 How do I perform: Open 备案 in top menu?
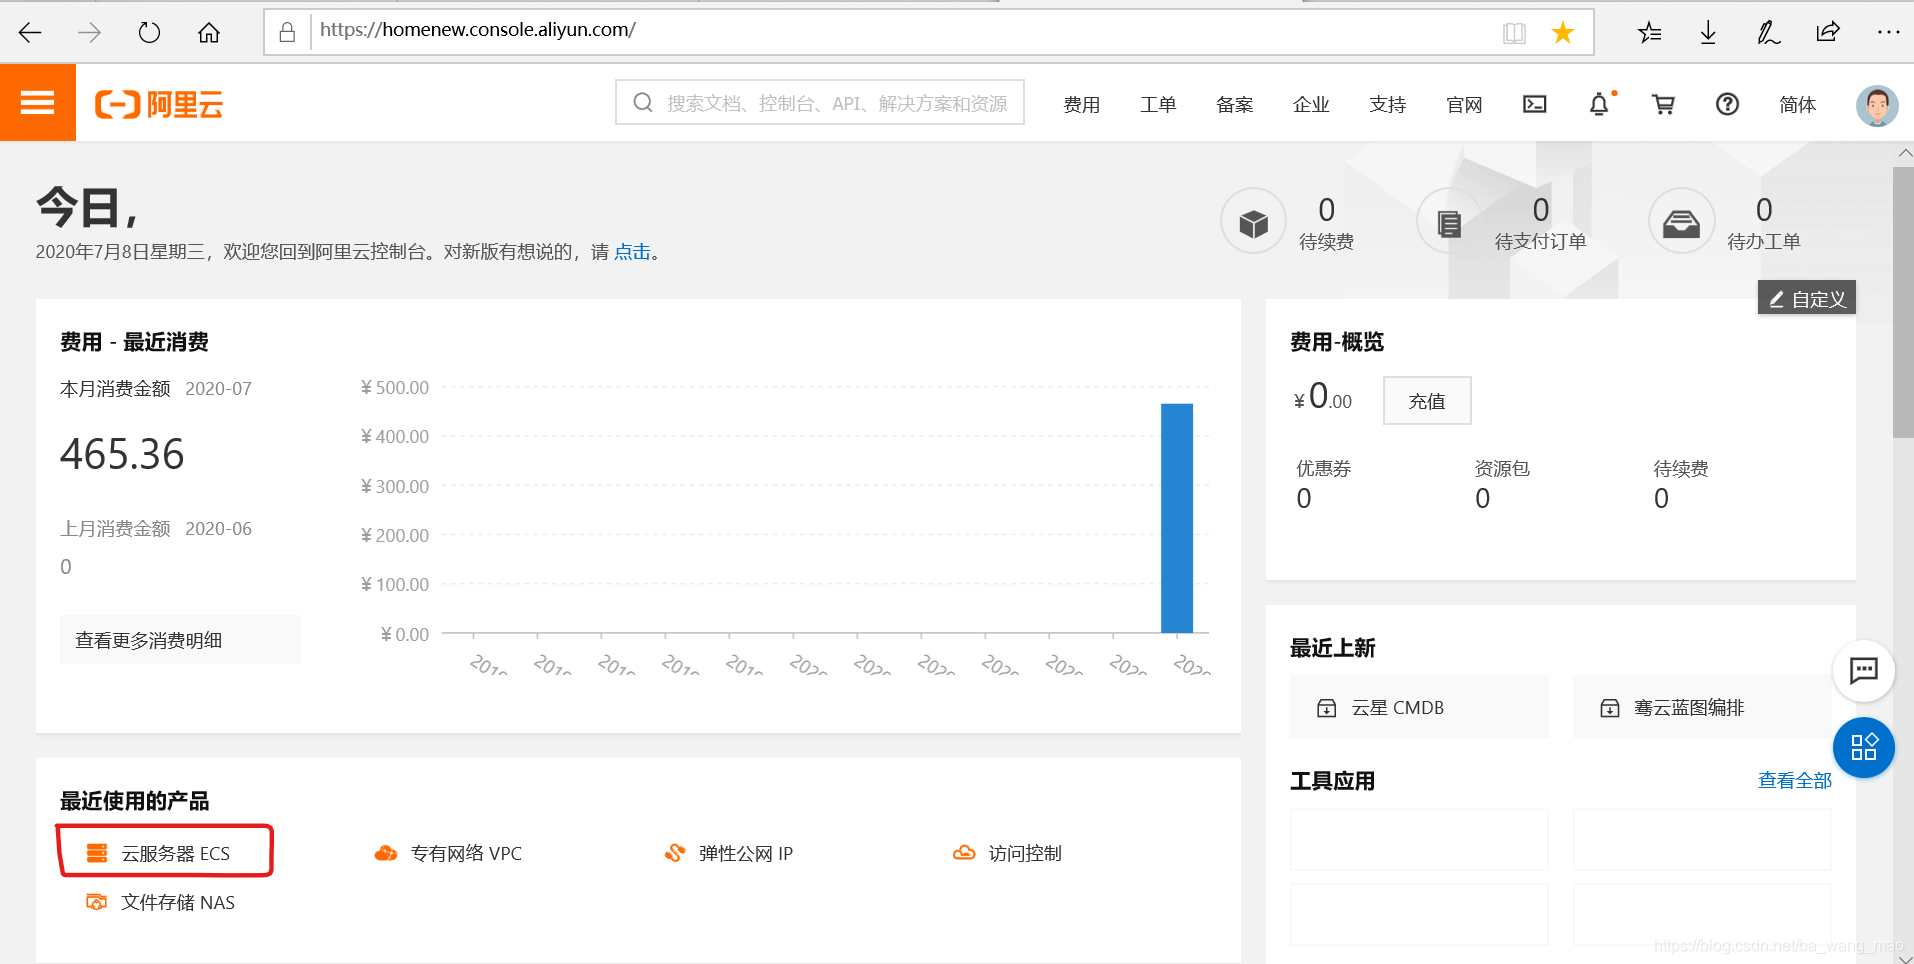[1234, 105]
